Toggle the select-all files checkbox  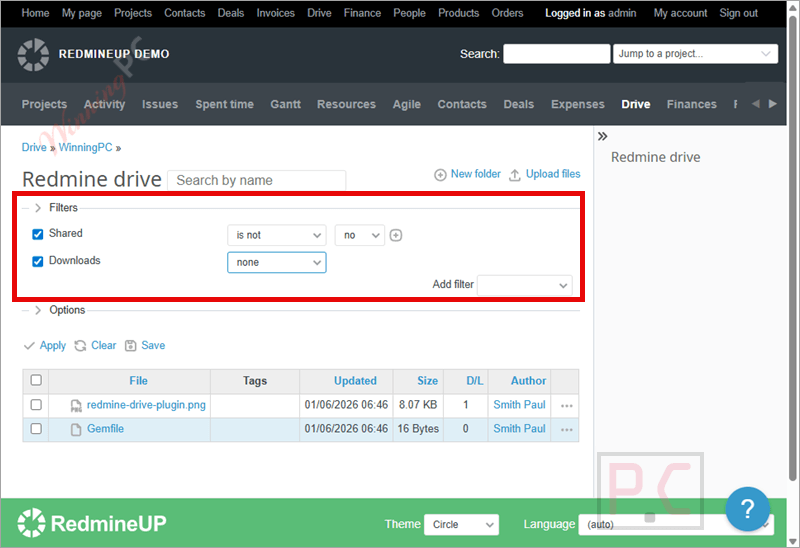click(36, 380)
